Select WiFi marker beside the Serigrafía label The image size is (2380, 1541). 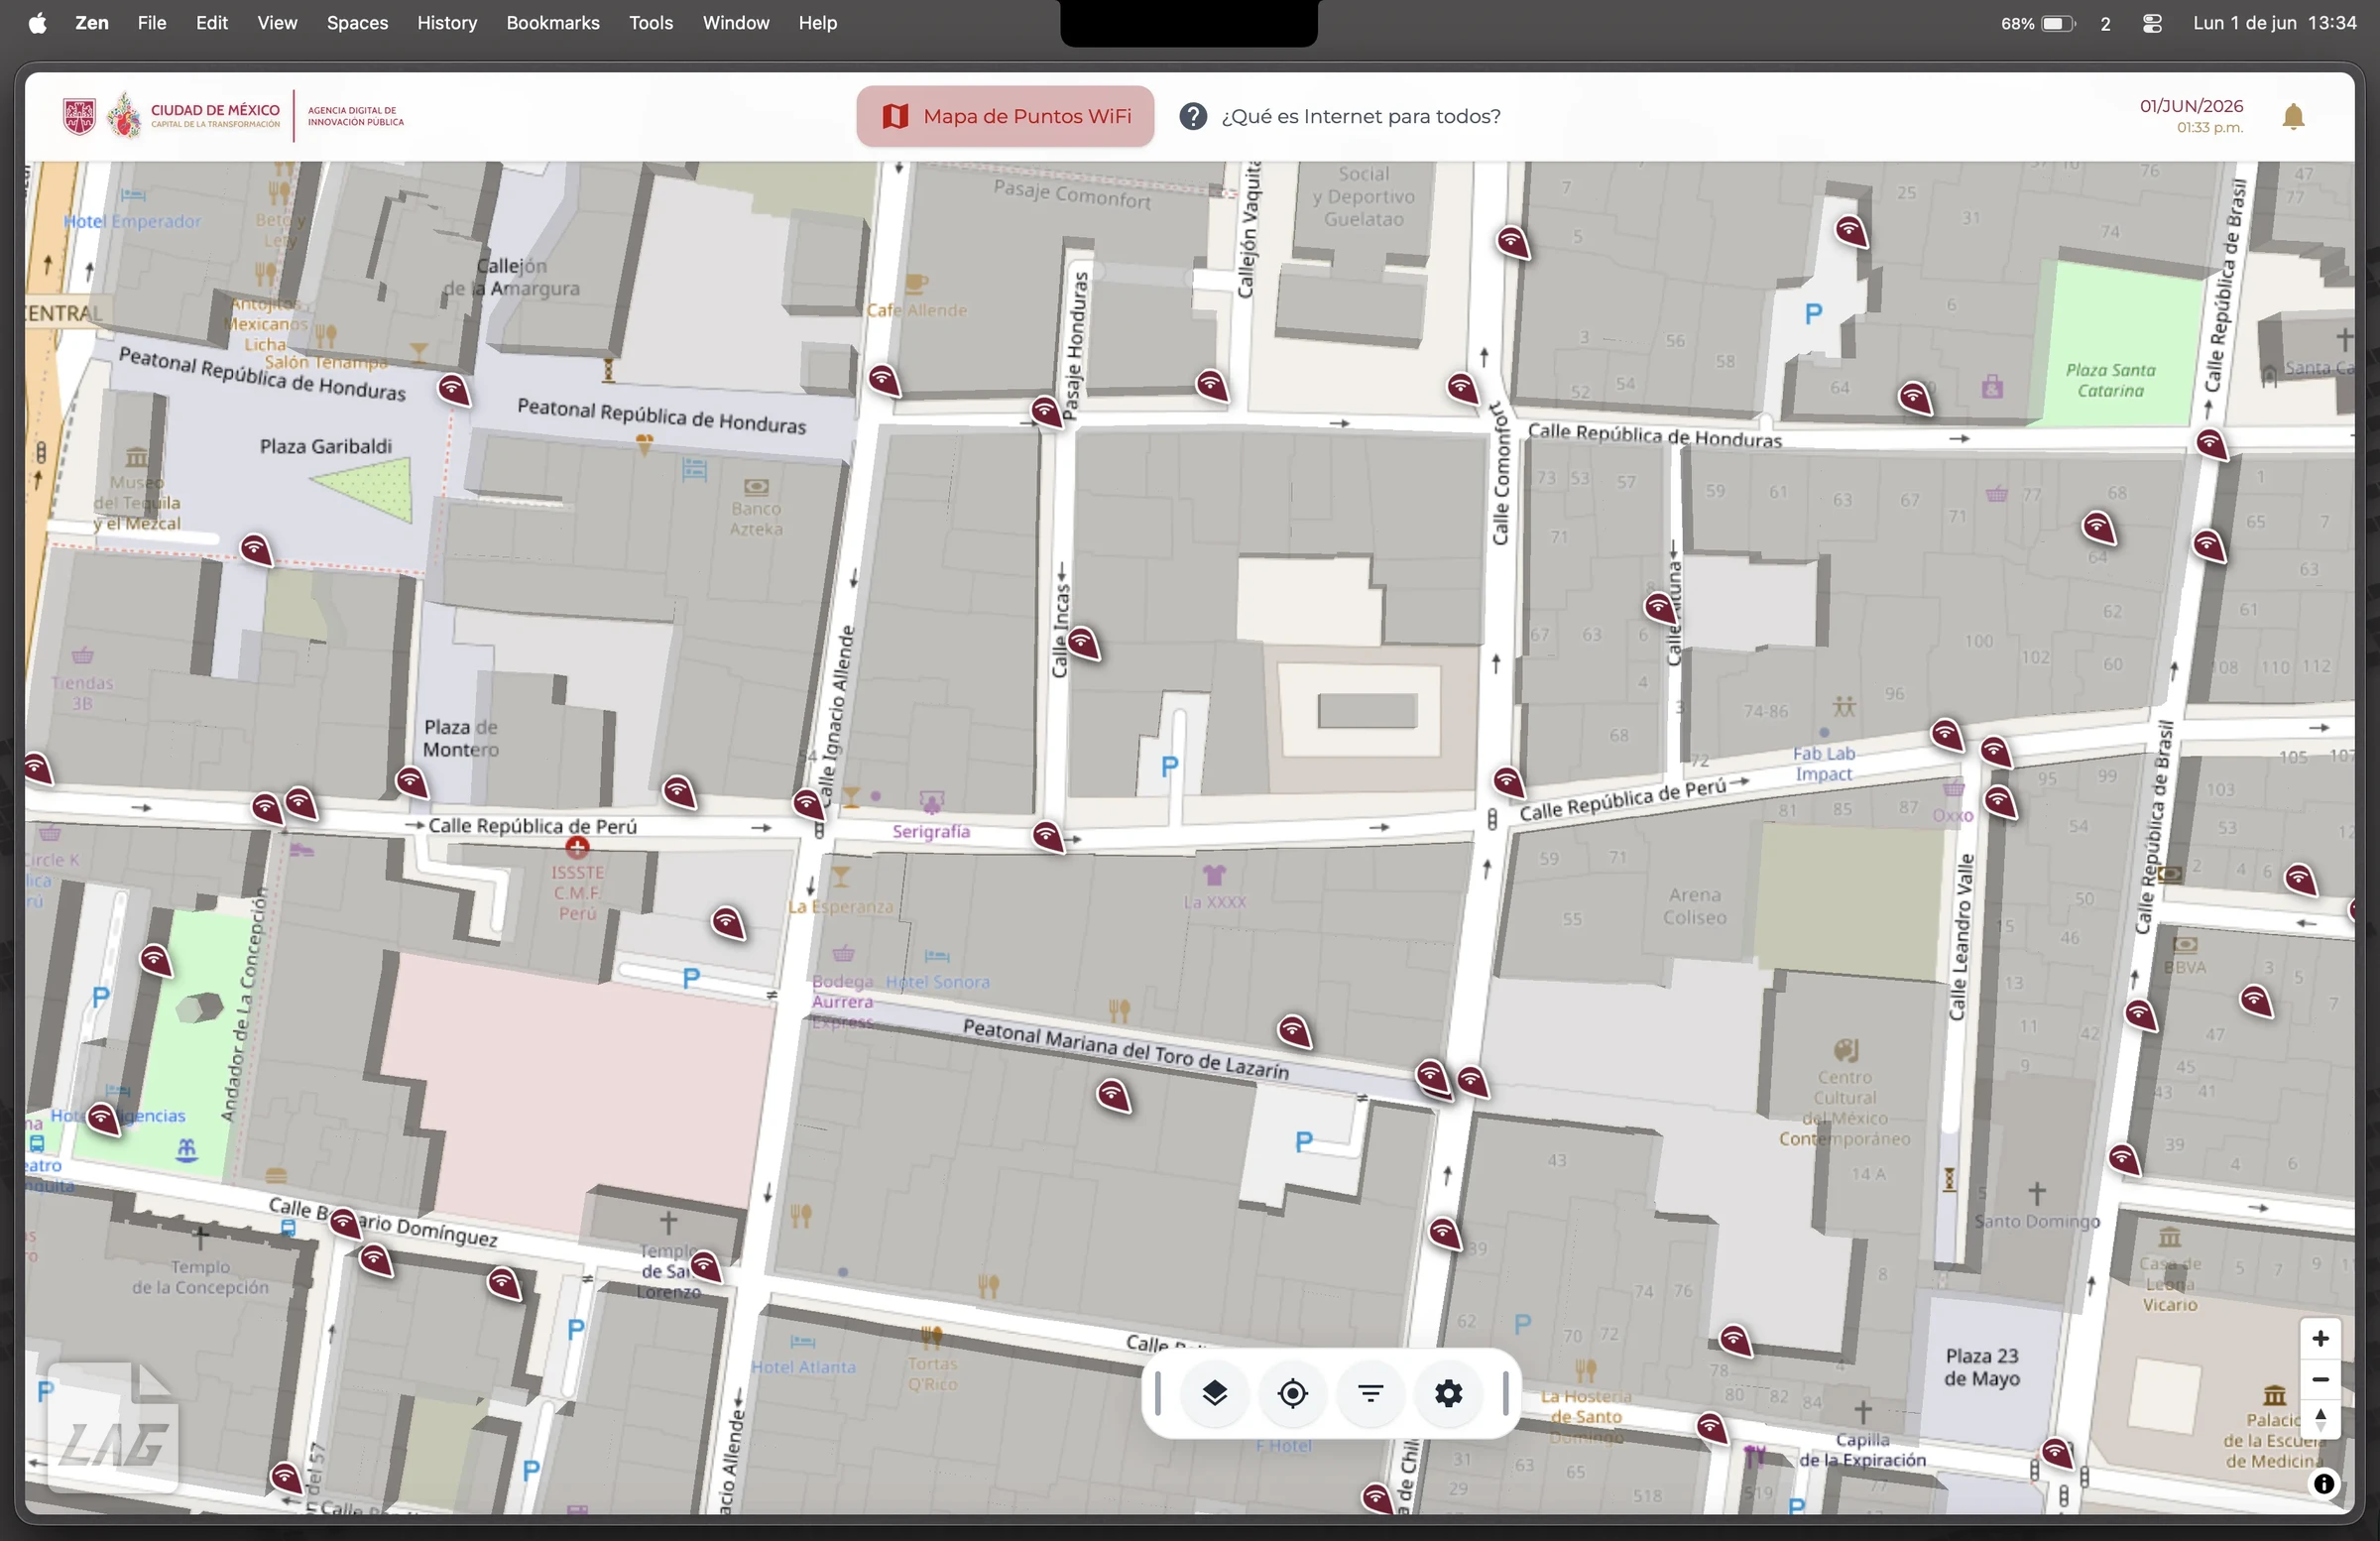pyautogui.click(x=1047, y=836)
